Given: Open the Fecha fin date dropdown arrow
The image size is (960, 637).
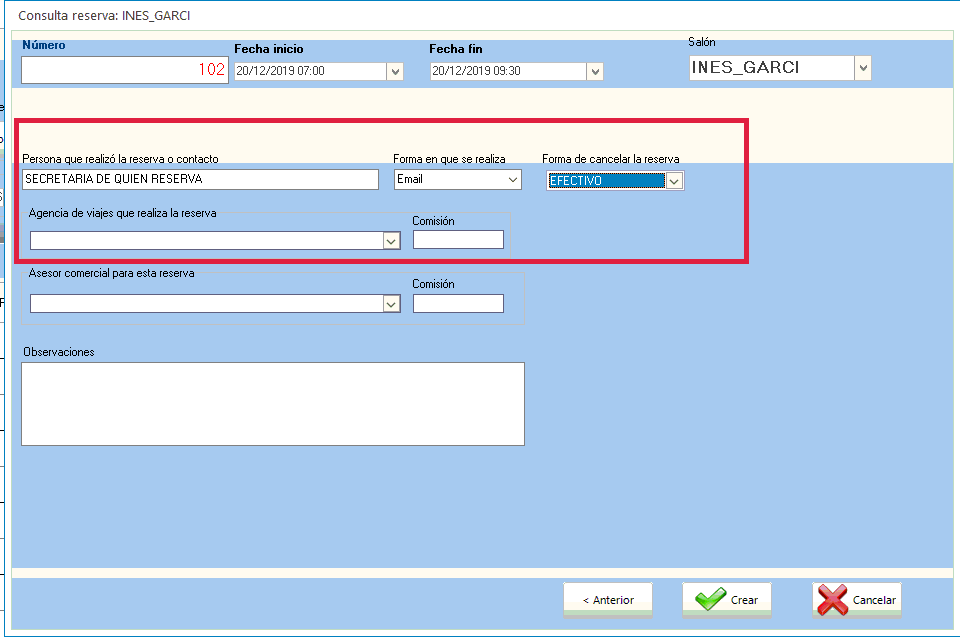Looking at the screenshot, I should [594, 72].
